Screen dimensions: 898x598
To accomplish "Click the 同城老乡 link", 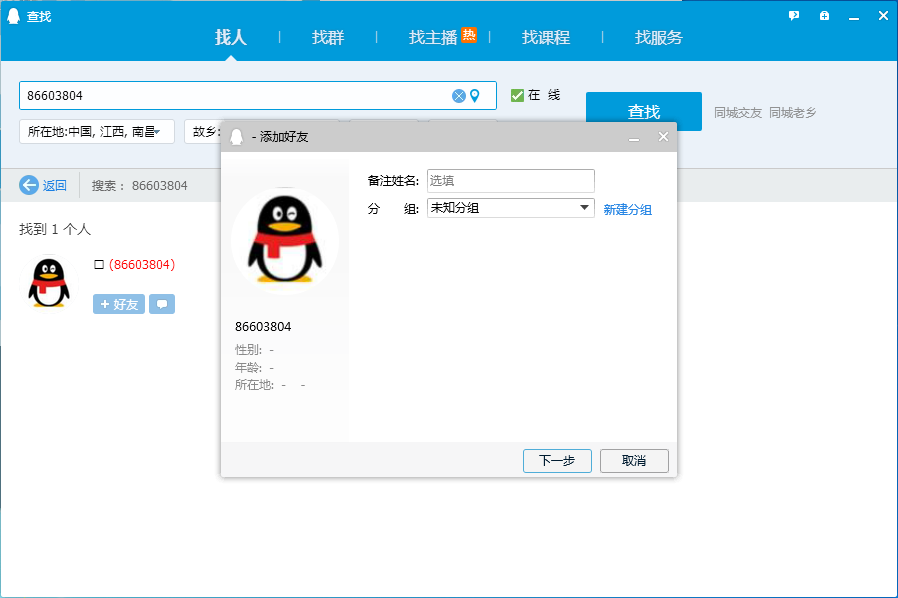I will coord(793,113).
